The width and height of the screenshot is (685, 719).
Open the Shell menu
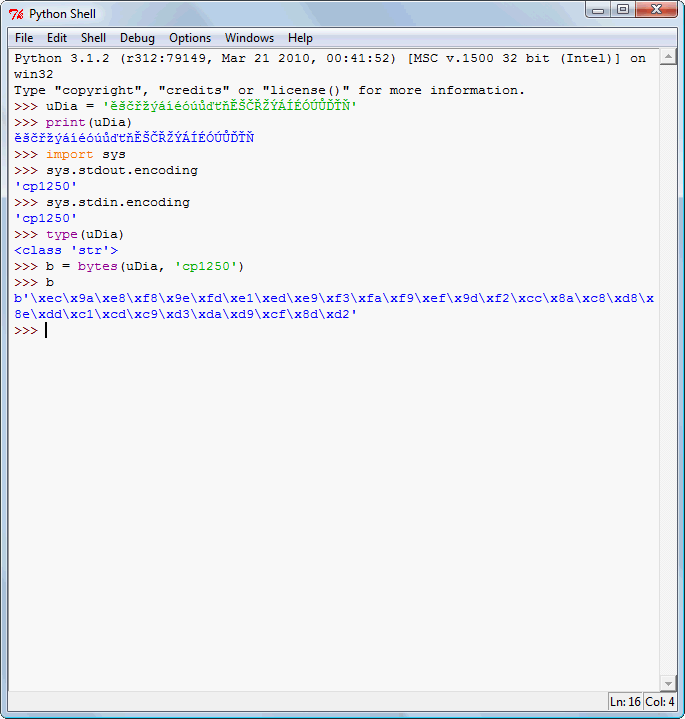click(94, 38)
